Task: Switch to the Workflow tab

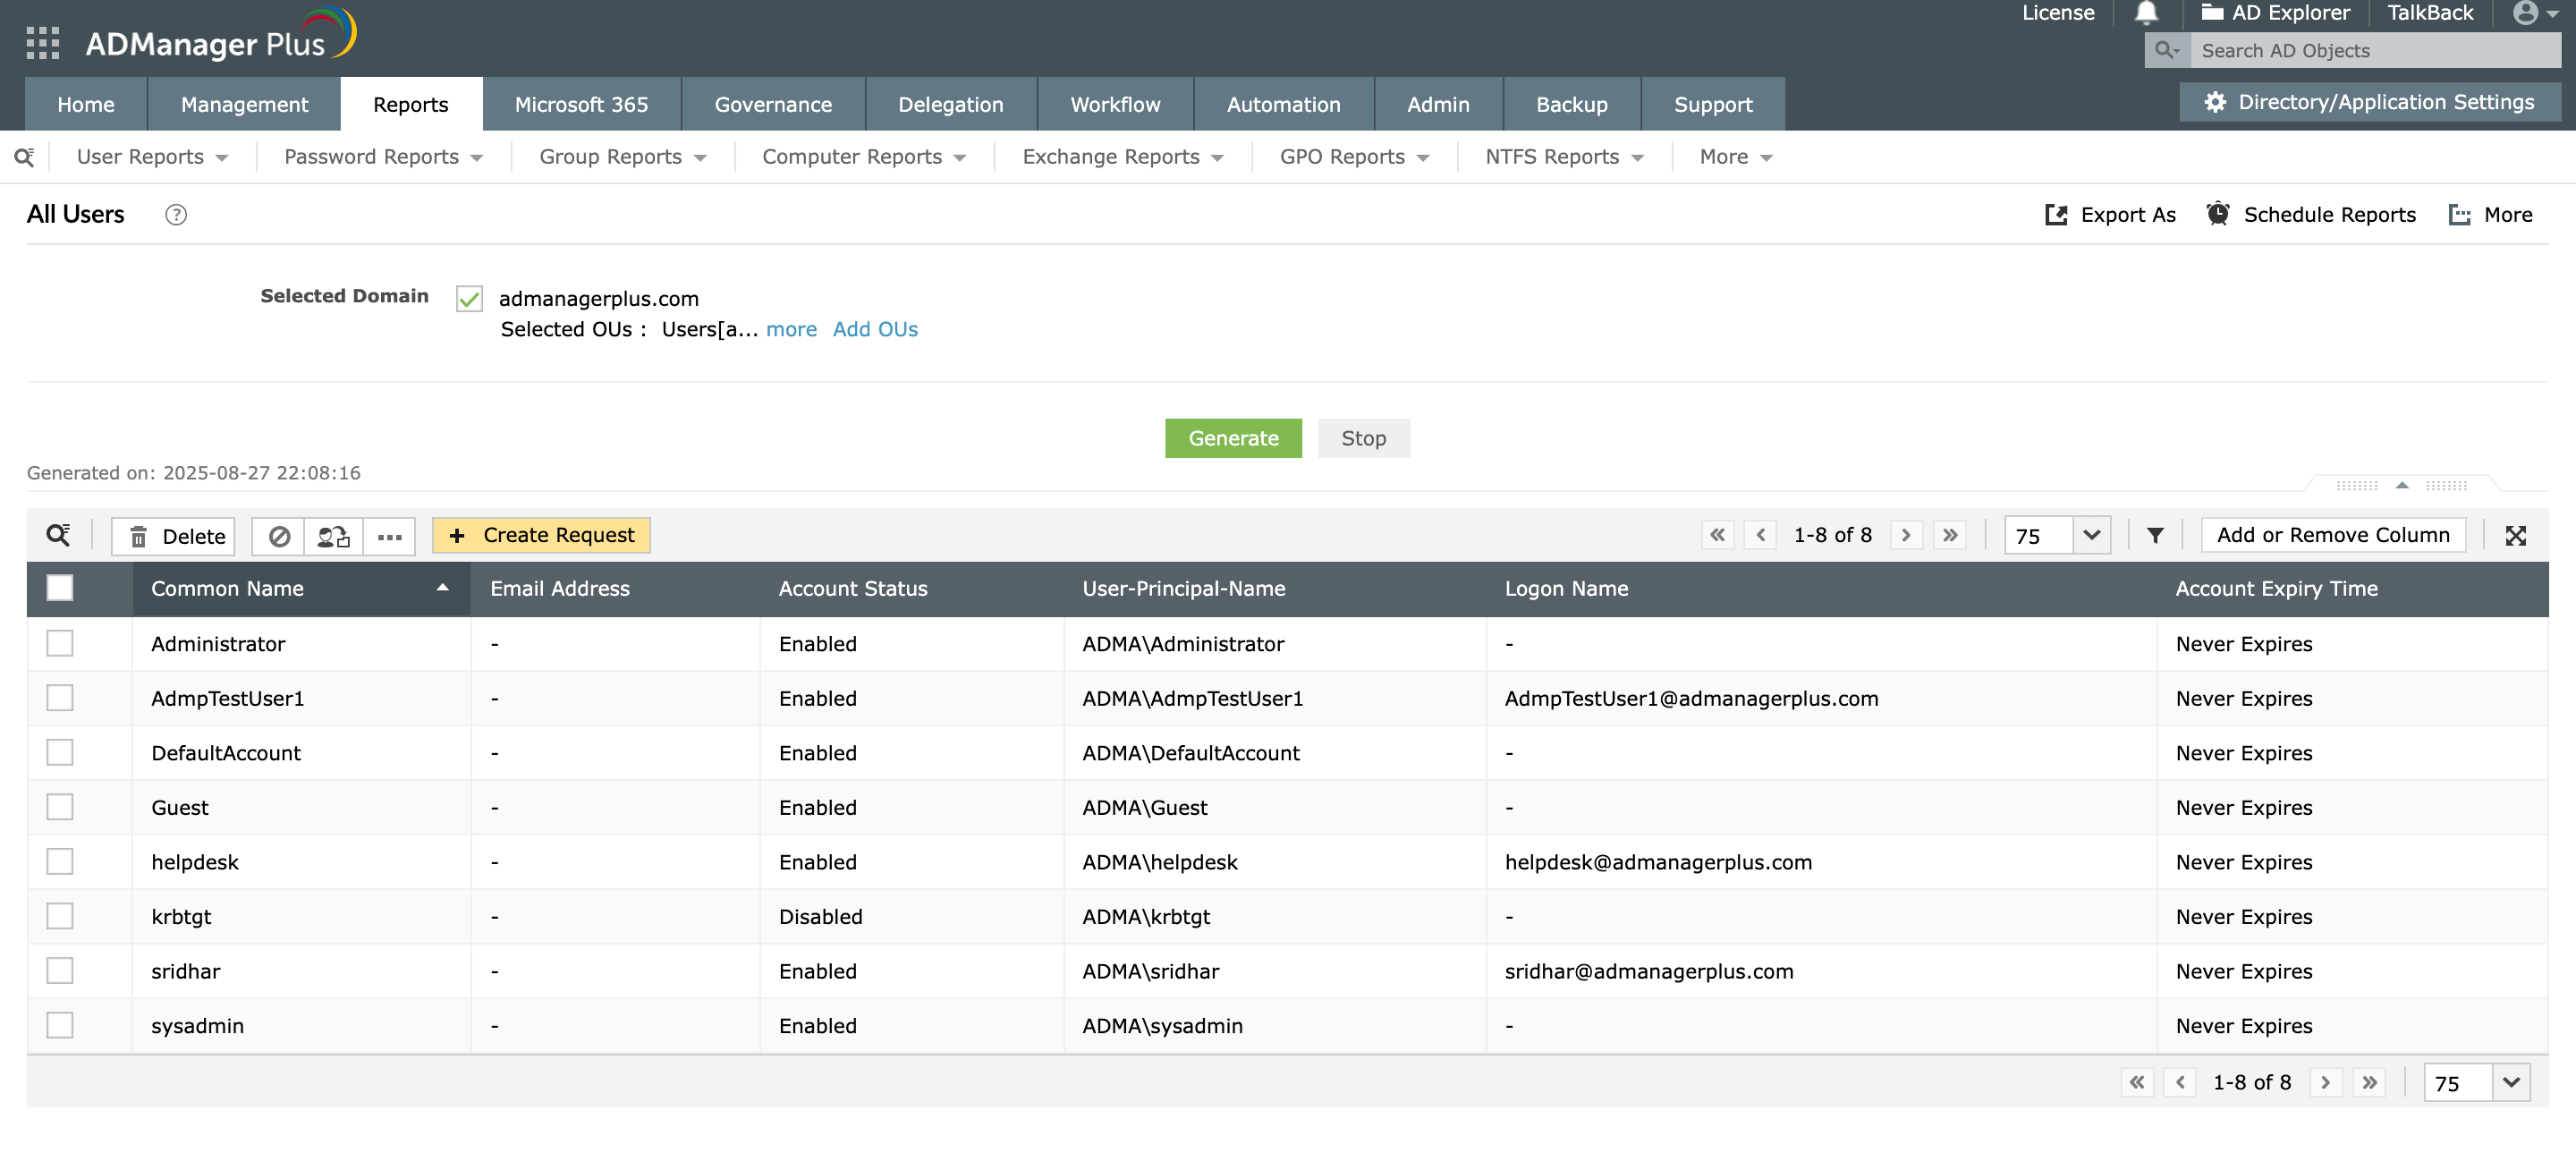Action: click(1114, 104)
